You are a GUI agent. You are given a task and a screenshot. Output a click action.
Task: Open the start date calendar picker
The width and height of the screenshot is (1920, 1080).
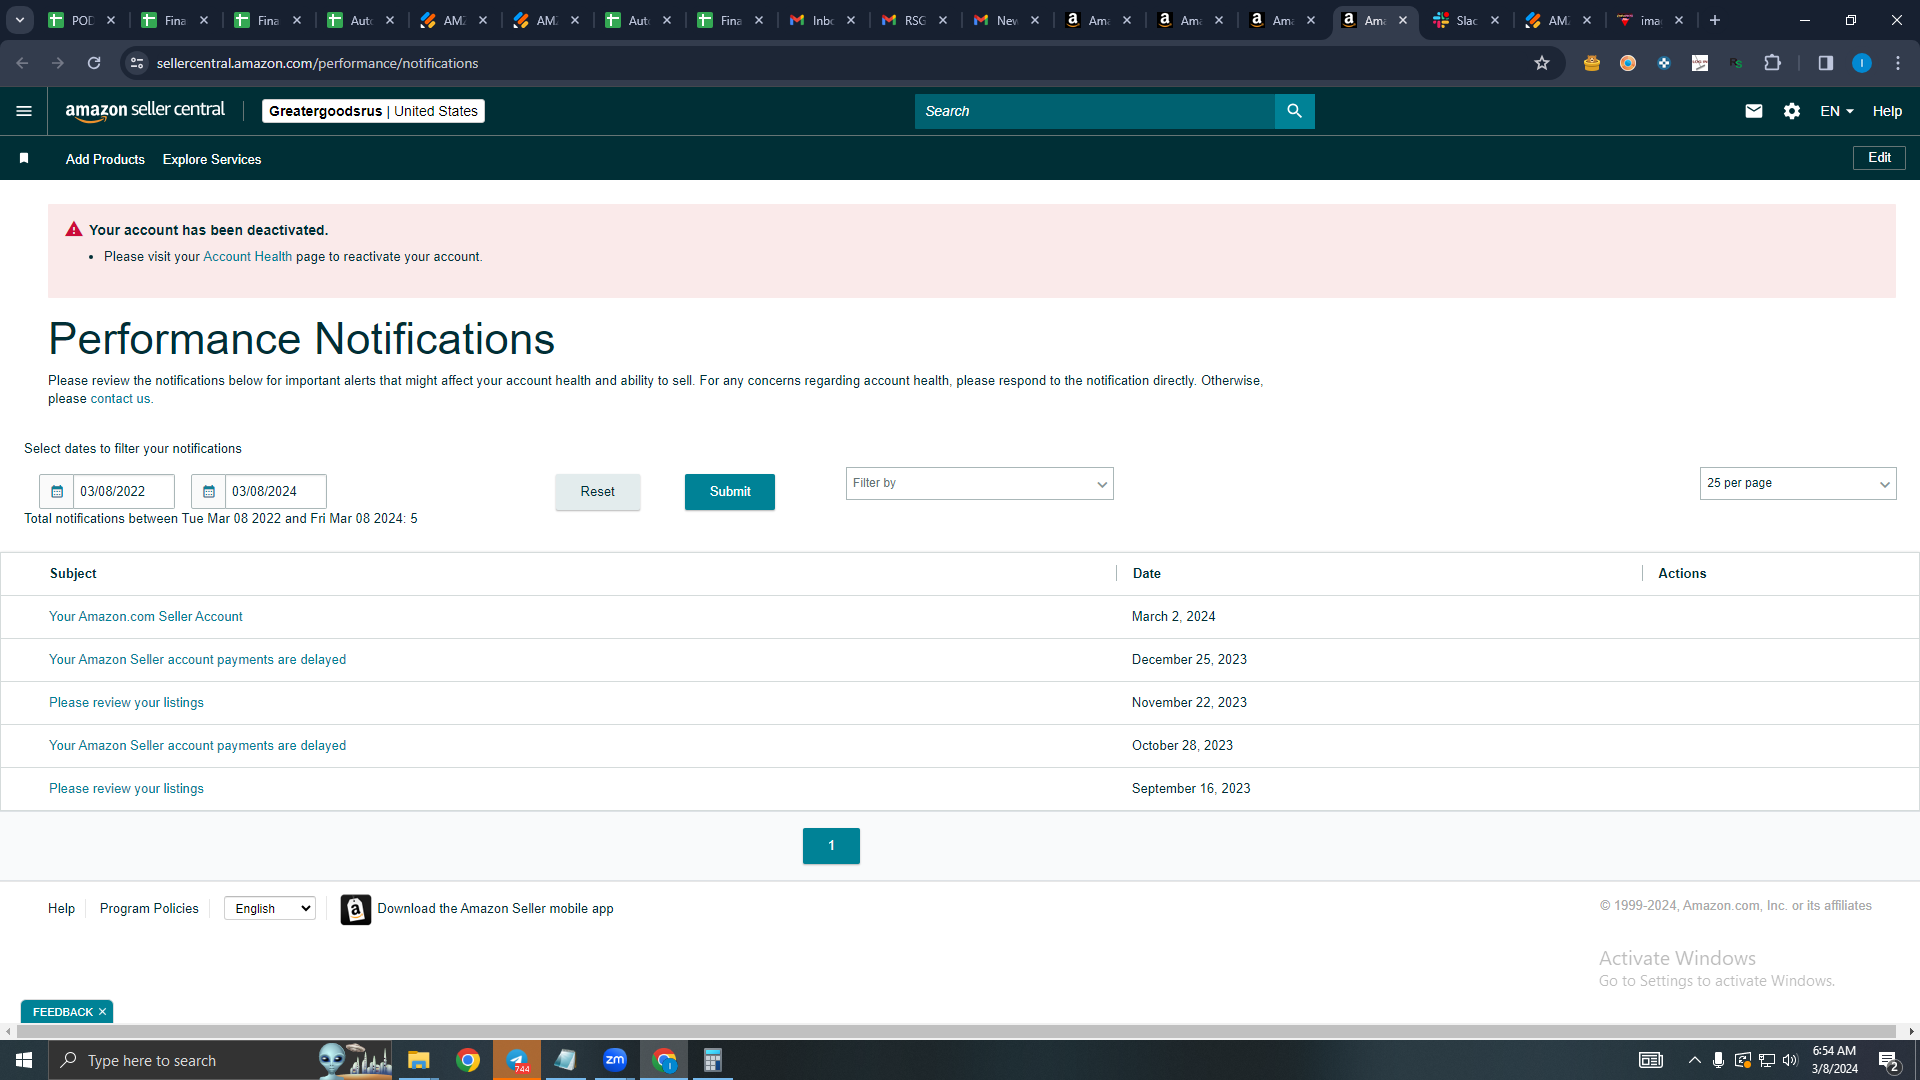coord(57,491)
